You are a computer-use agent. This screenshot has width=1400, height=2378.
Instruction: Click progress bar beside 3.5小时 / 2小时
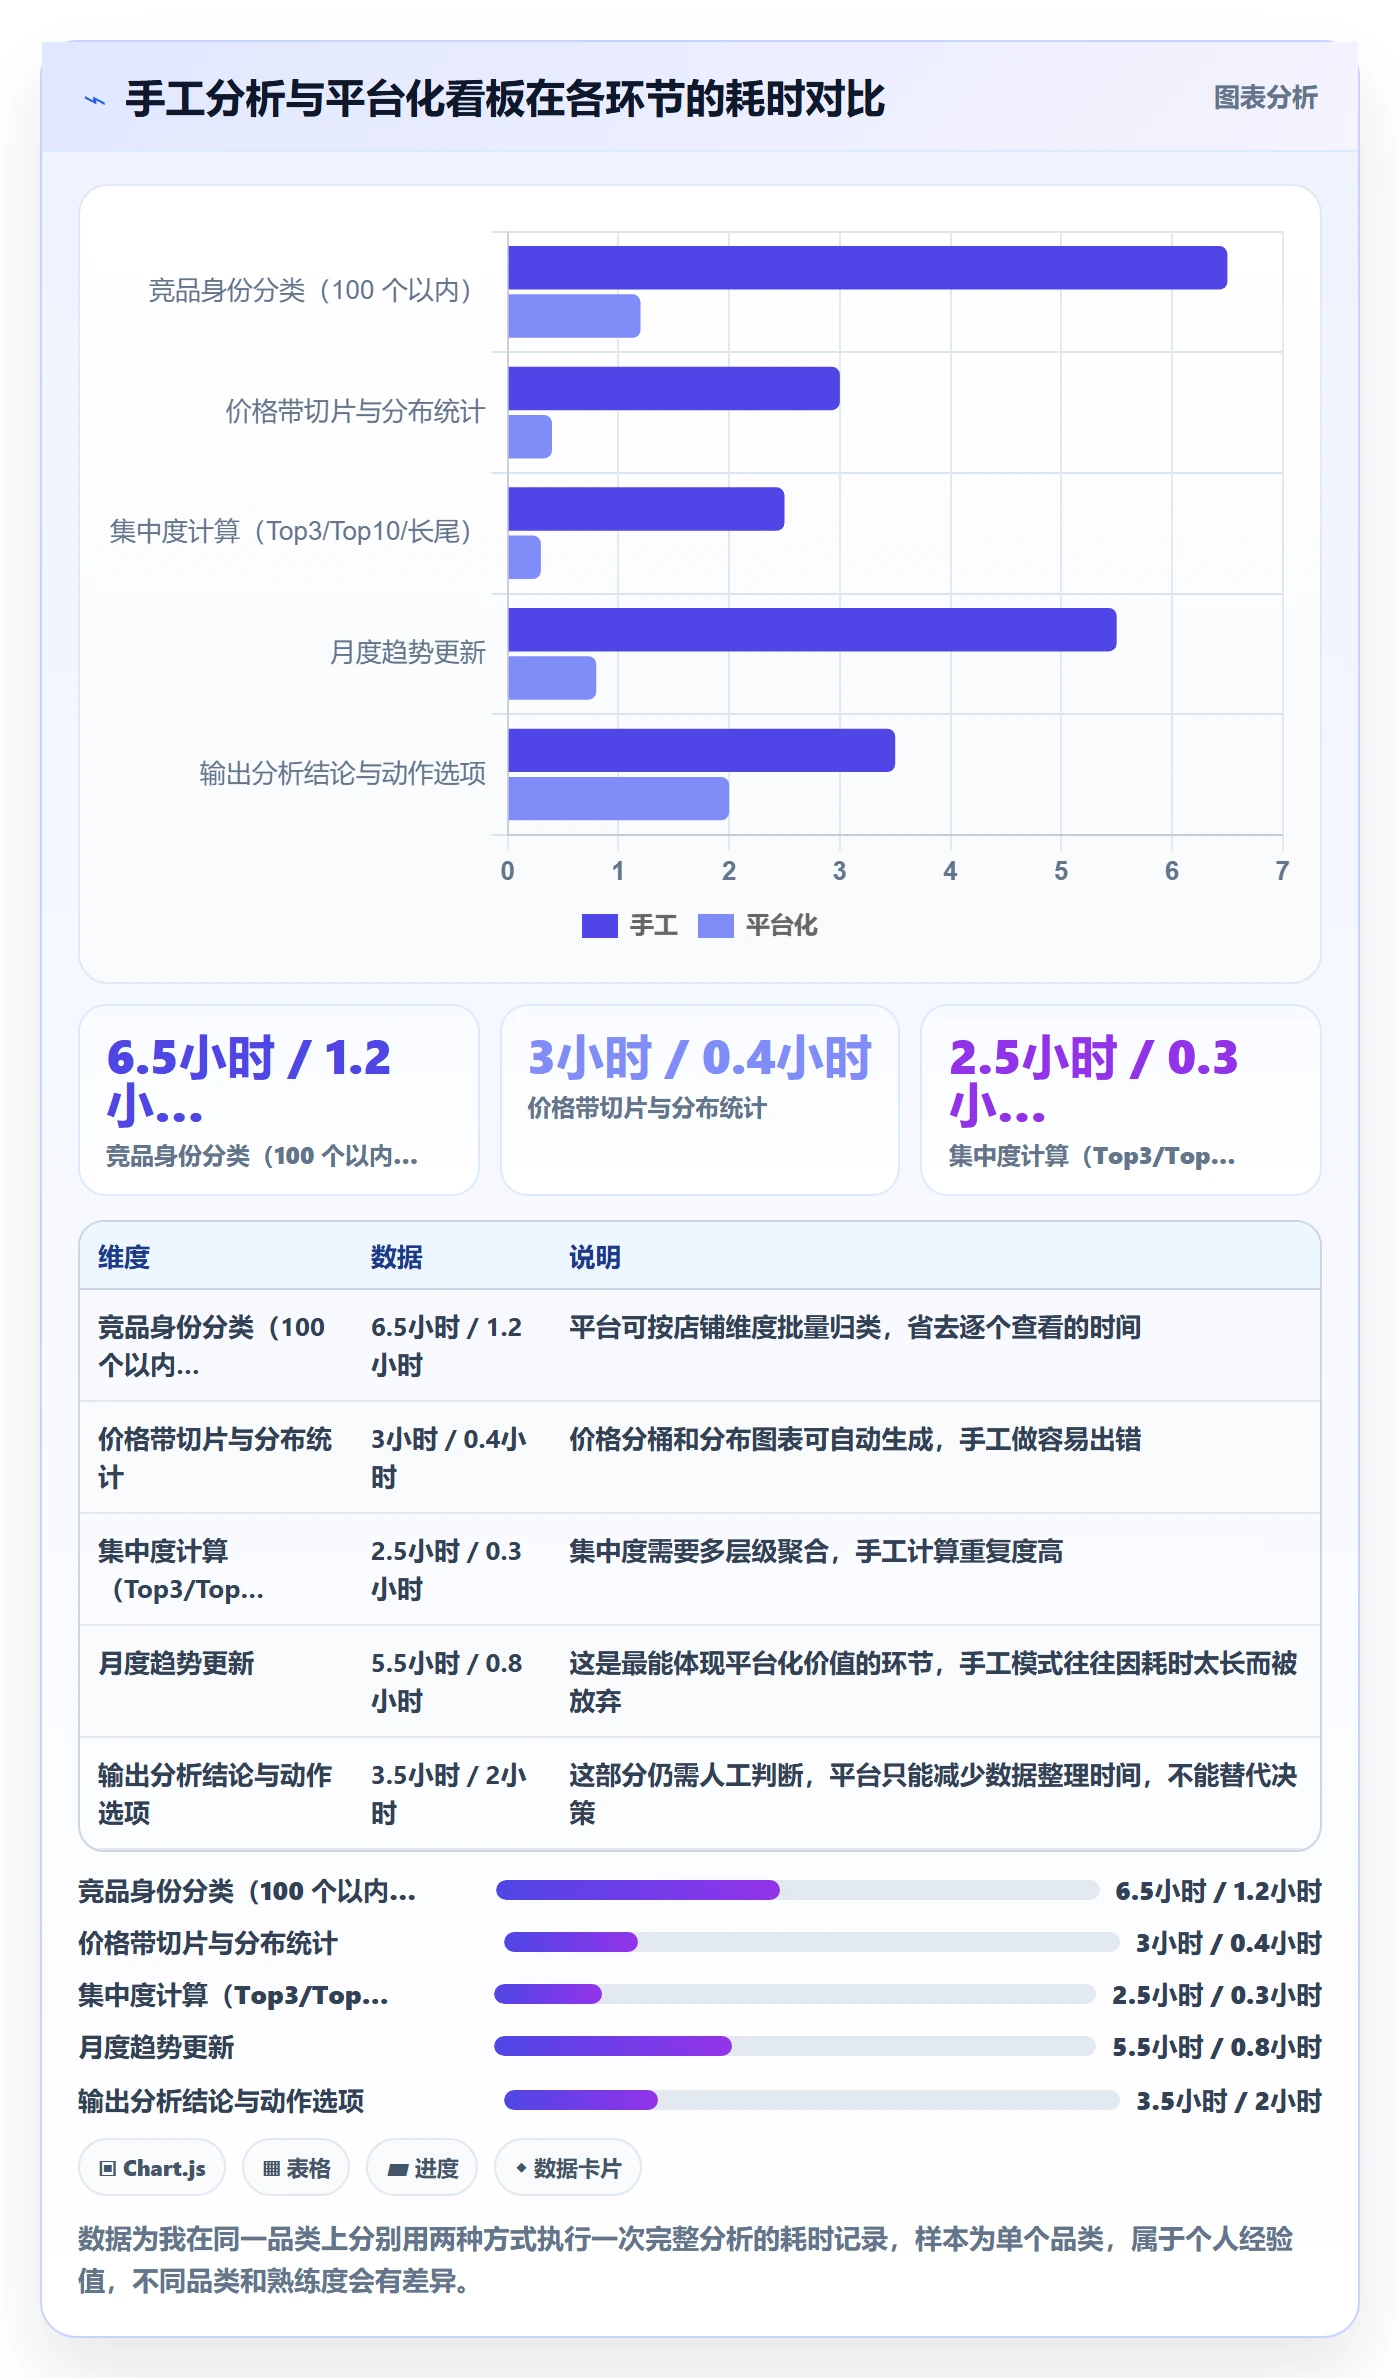[812, 2100]
